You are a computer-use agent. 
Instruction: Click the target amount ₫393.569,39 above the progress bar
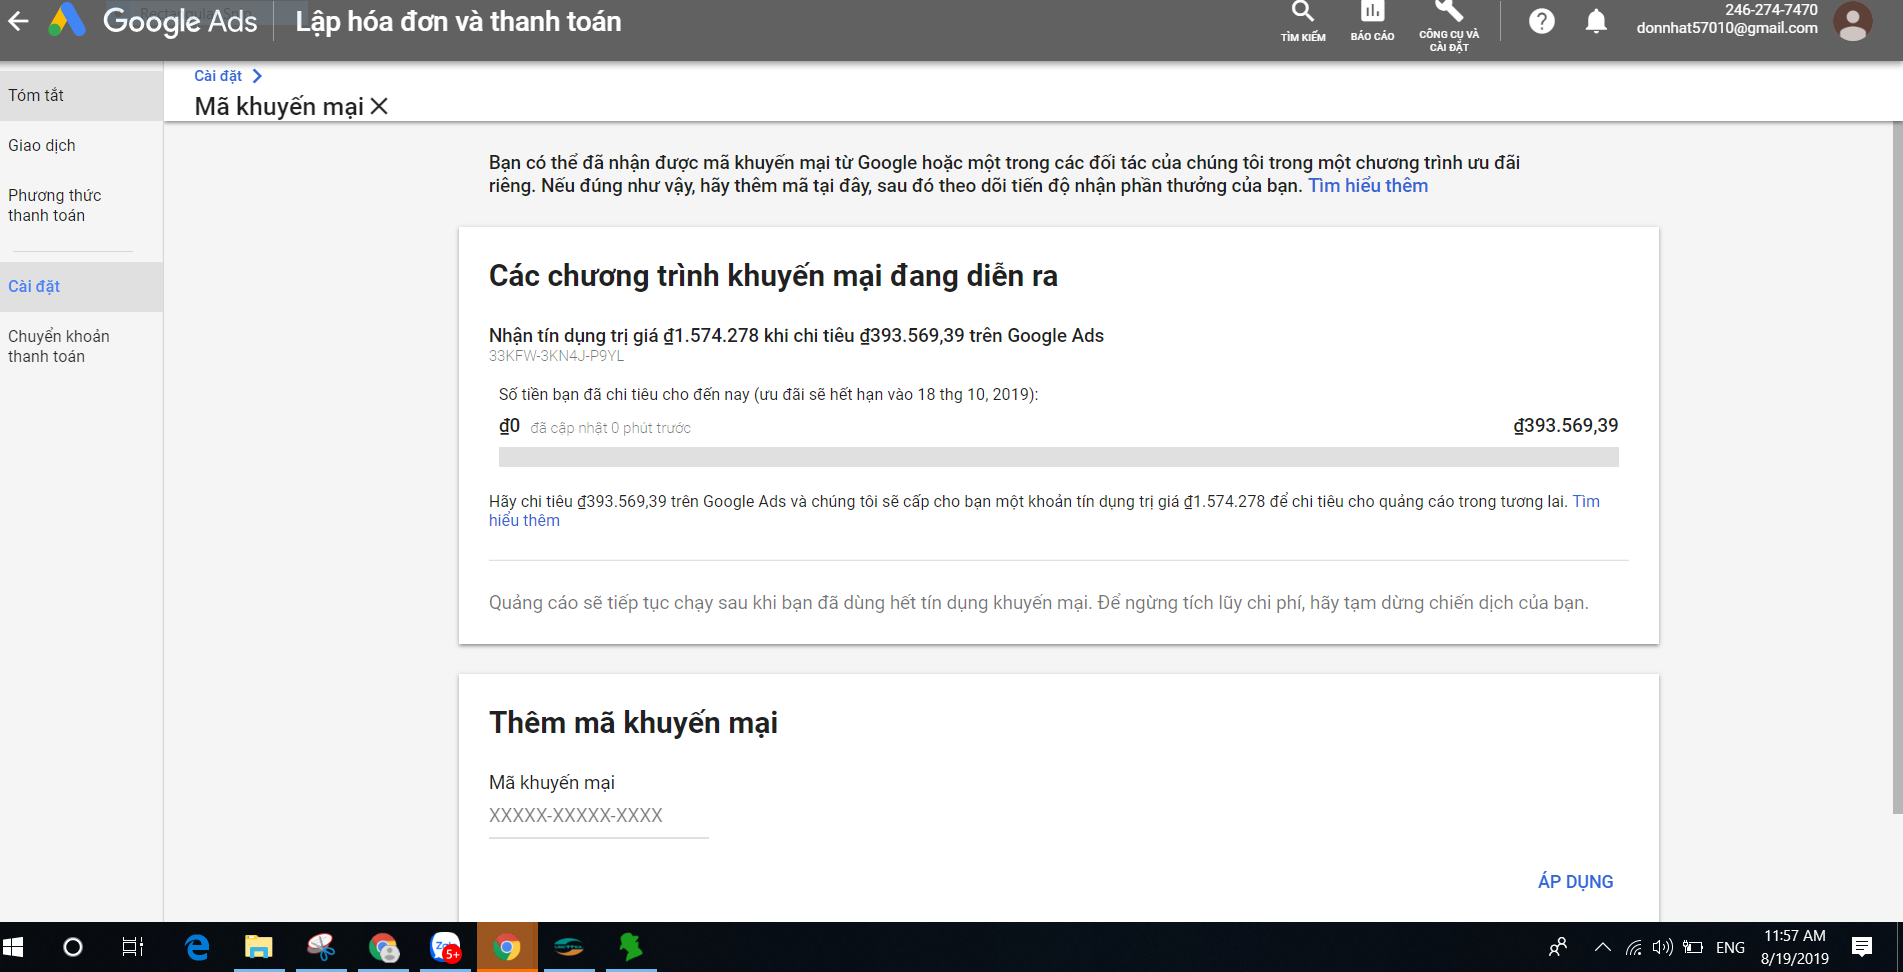1565,426
